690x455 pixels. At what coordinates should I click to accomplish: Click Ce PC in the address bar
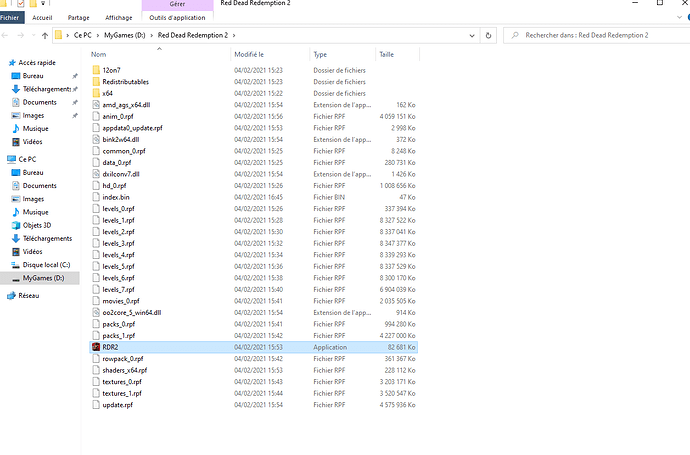tap(83, 35)
